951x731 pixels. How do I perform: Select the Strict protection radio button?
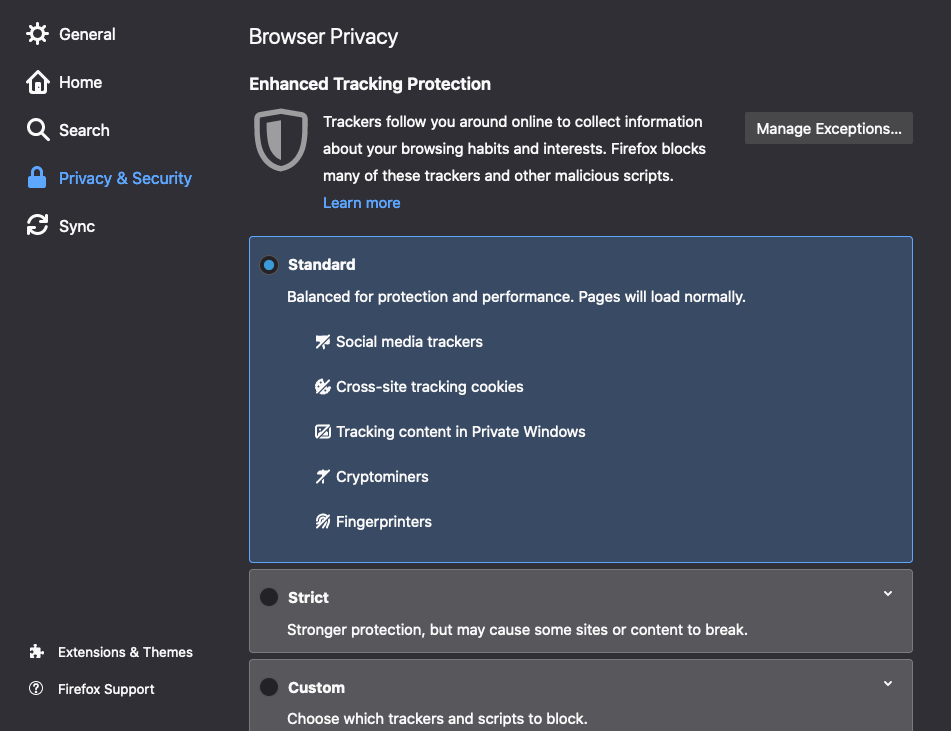[x=269, y=597]
